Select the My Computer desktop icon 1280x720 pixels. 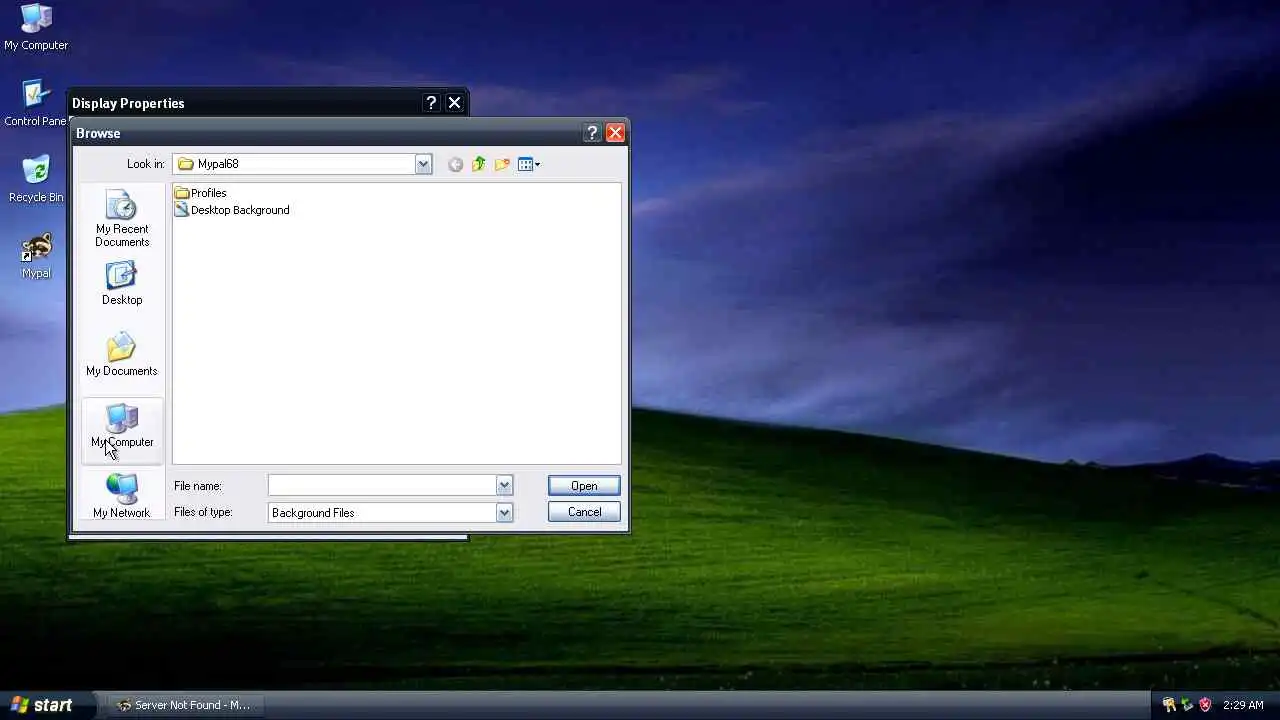[36, 27]
